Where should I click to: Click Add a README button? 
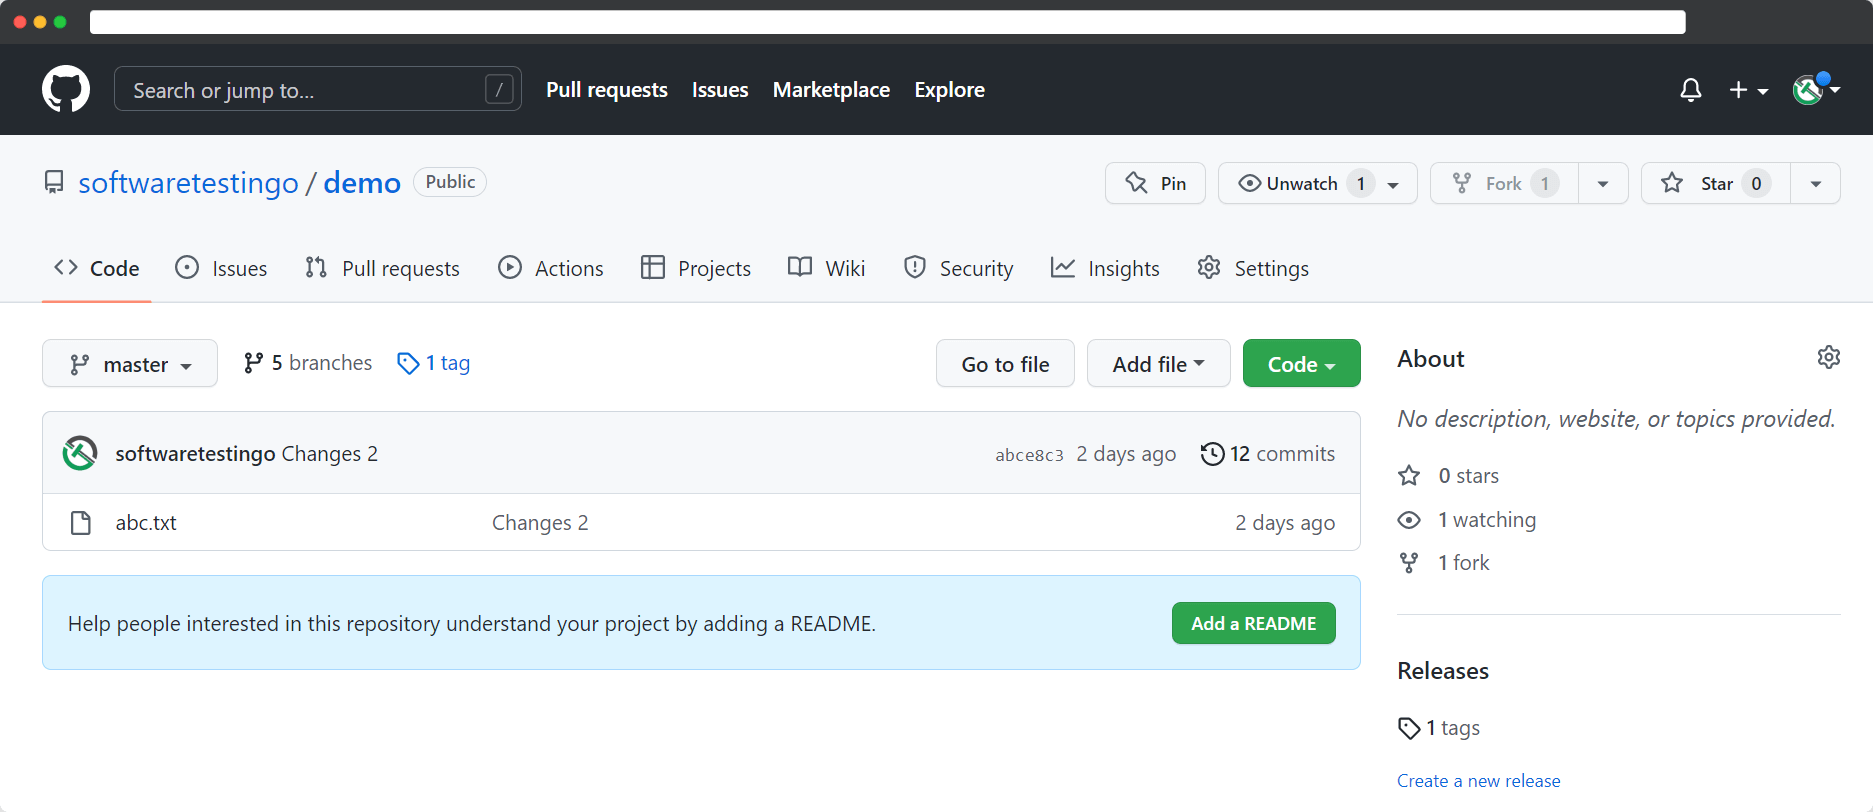pyautogui.click(x=1254, y=623)
